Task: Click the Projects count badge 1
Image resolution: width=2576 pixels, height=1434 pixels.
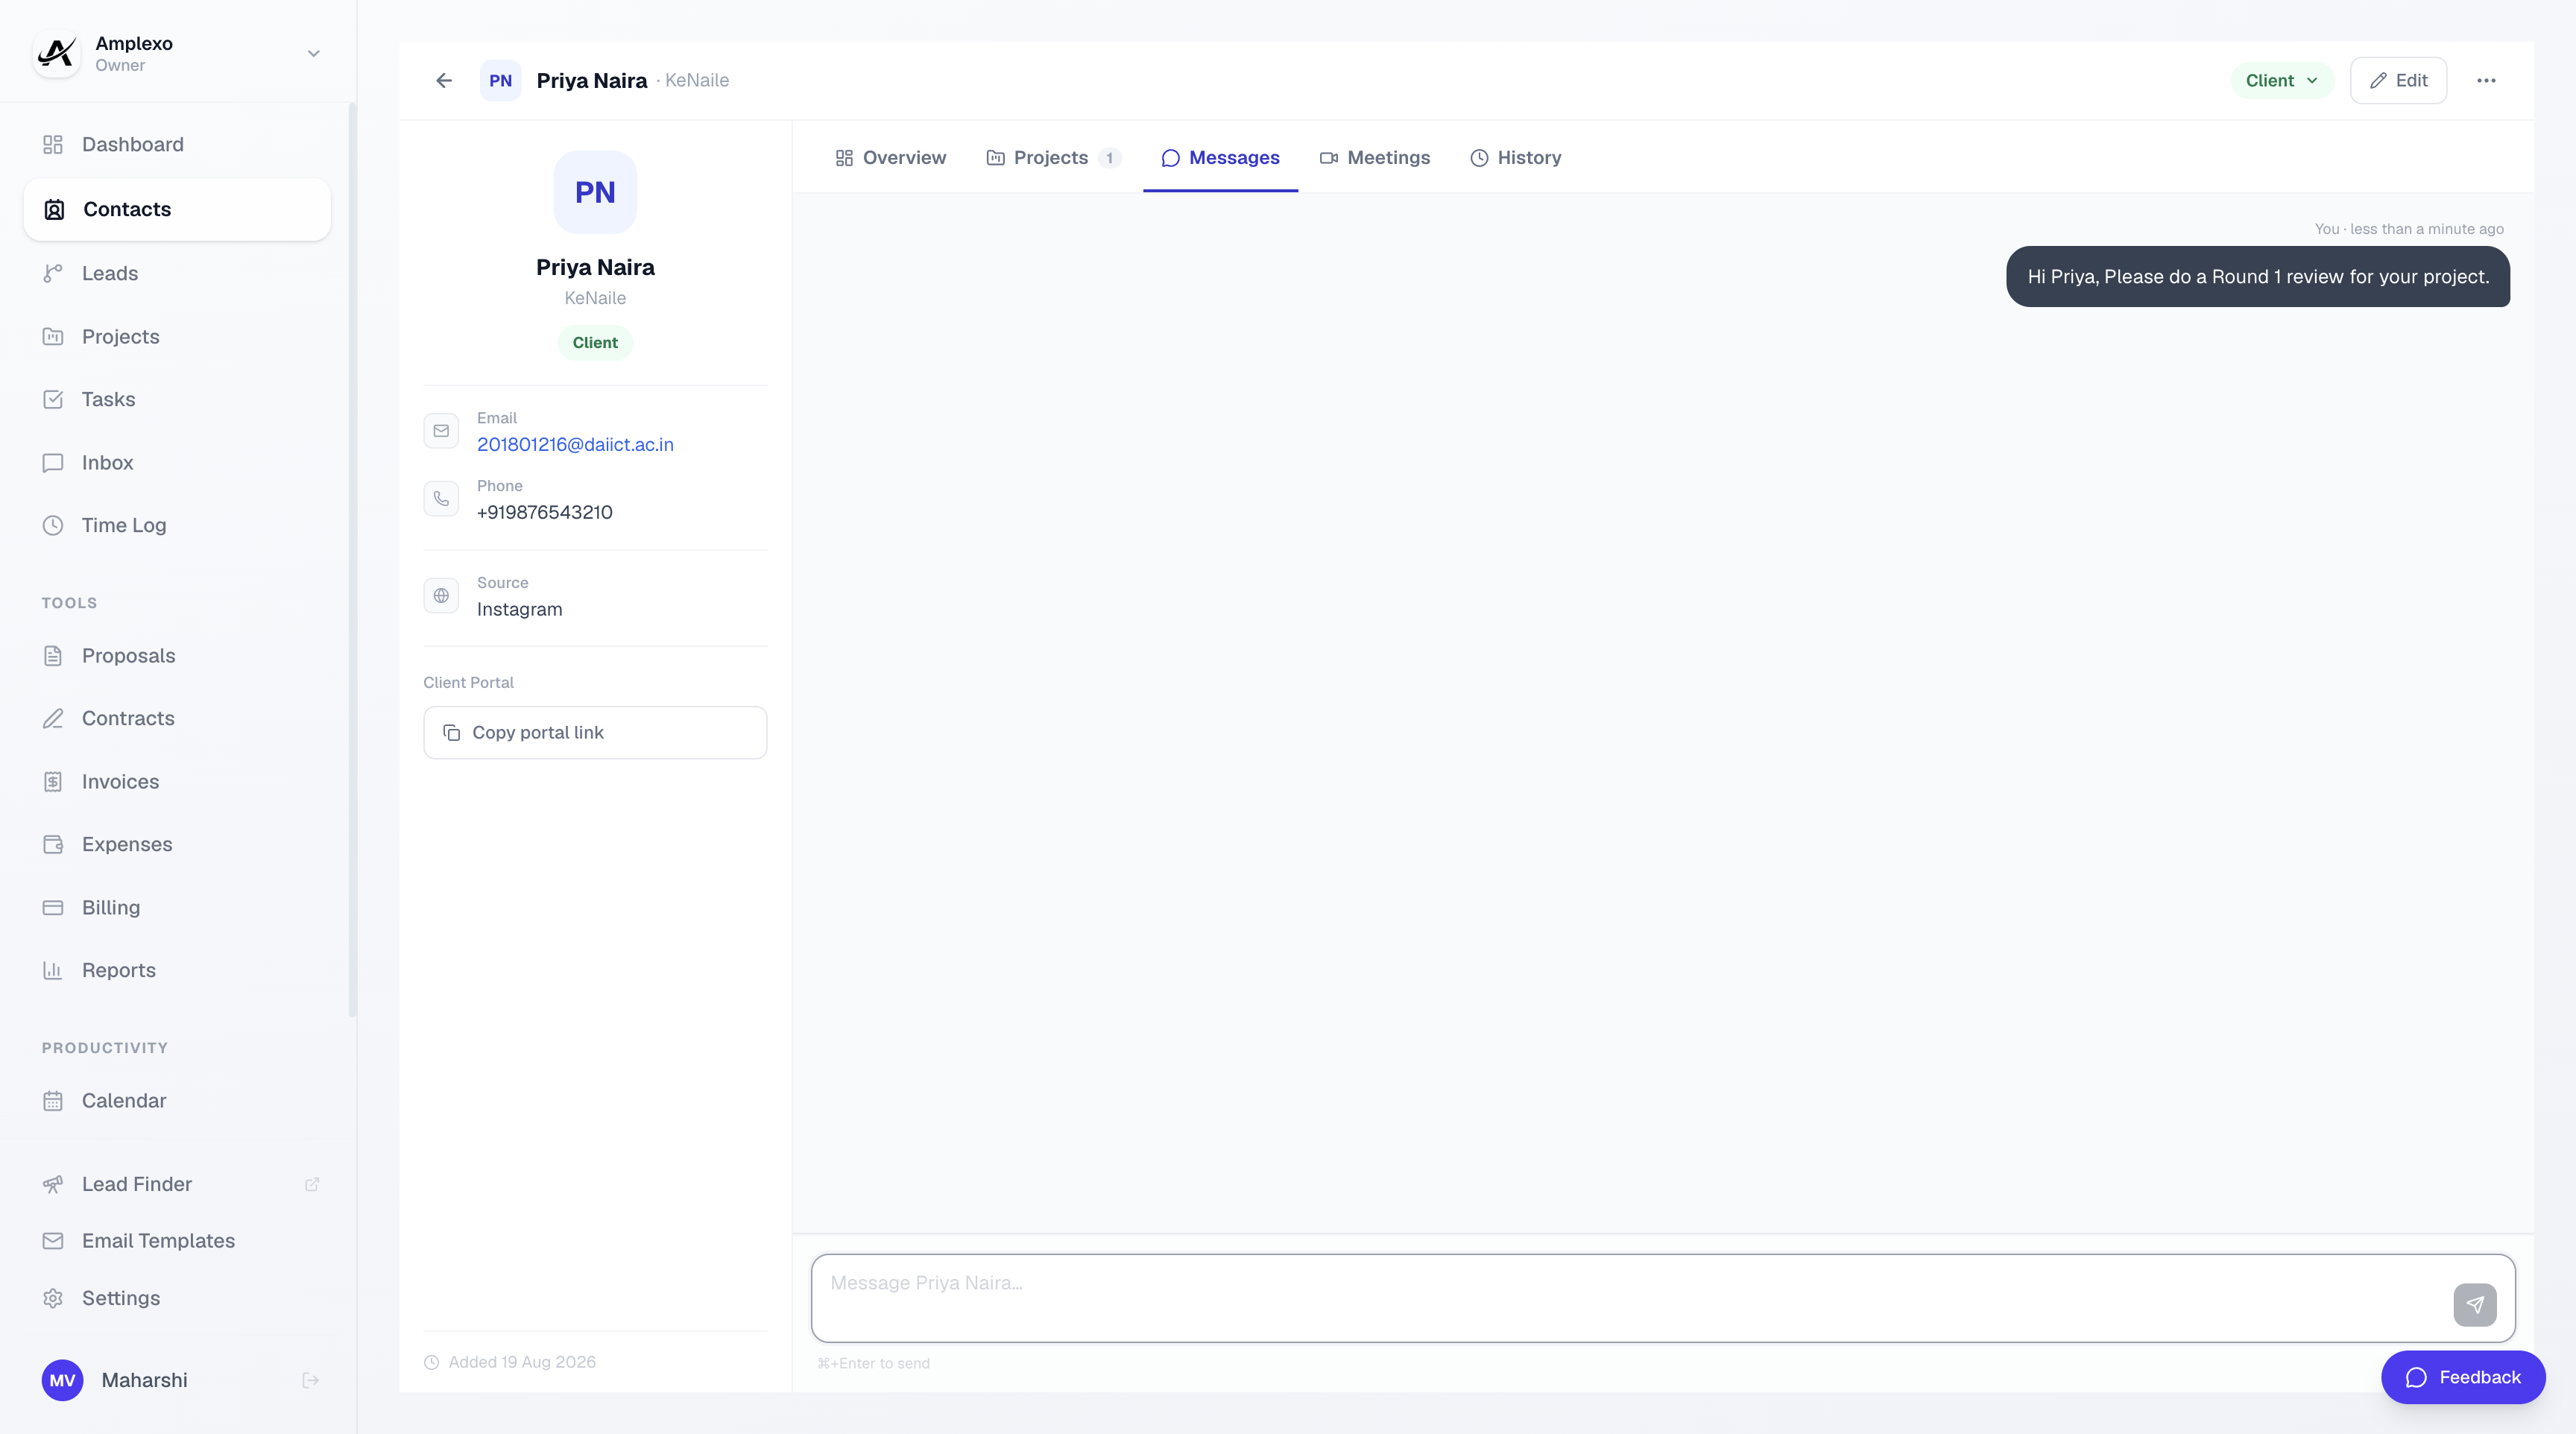Action: click(x=1109, y=158)
